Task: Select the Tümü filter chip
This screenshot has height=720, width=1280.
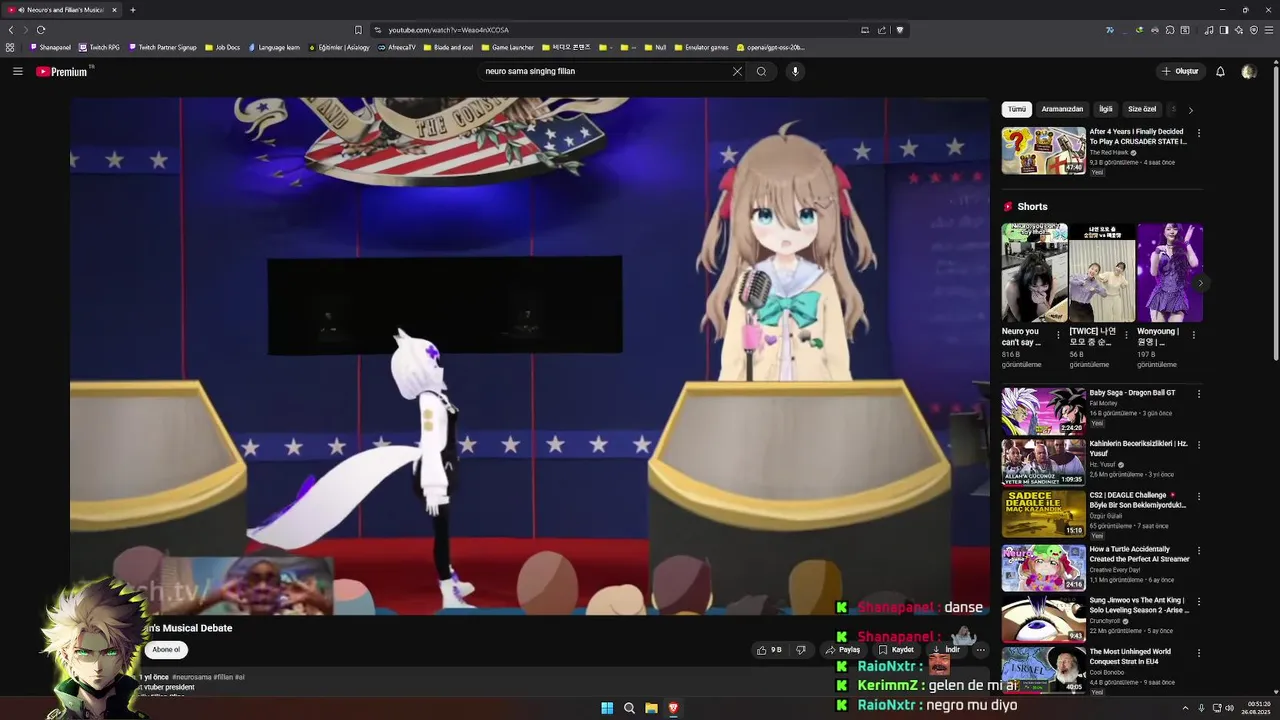Action: pos(1017,109)
